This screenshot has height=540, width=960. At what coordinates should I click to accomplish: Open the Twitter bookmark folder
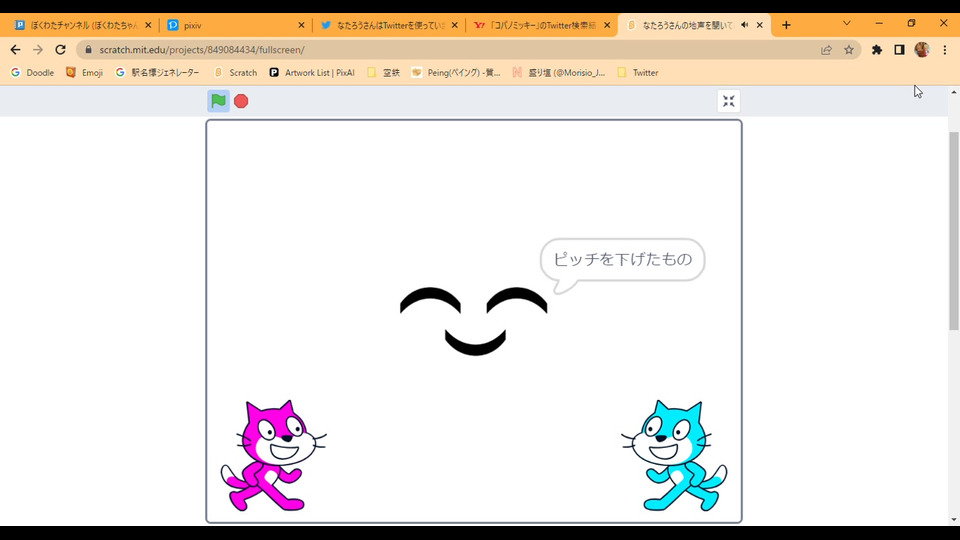tap(638, 72)
